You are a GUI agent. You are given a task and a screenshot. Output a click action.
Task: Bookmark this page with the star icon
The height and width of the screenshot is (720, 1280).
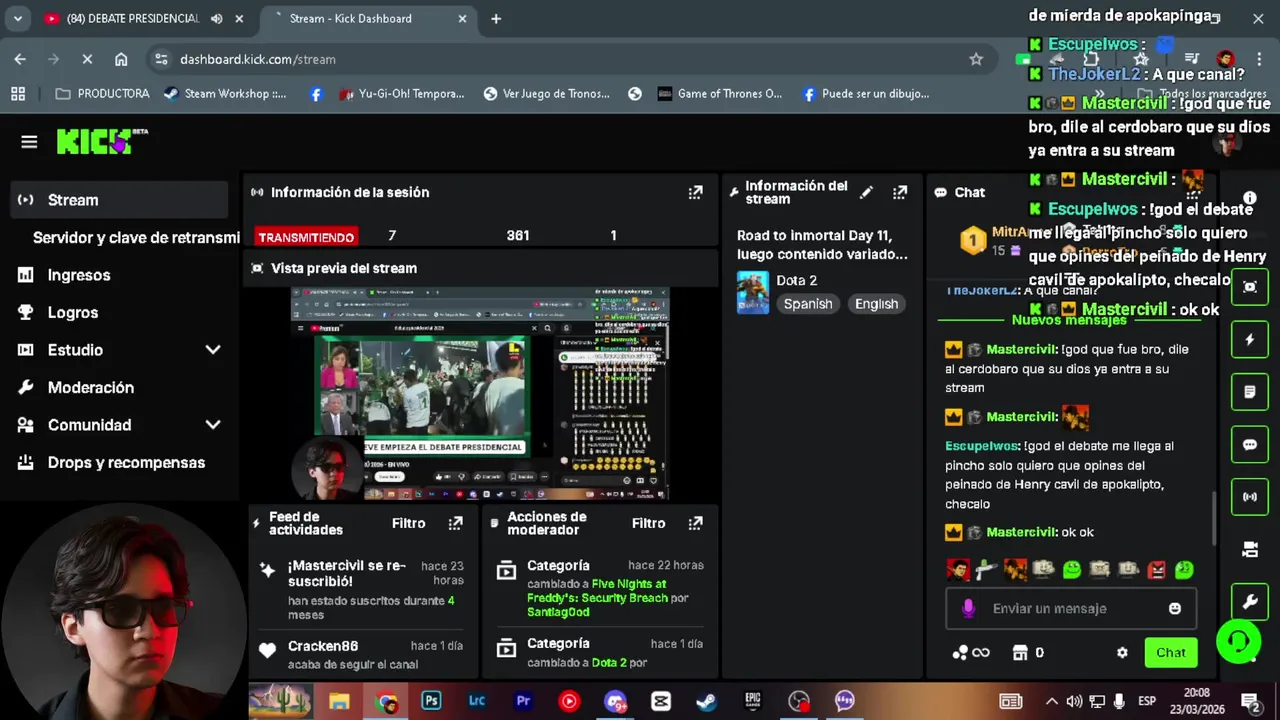click(x=976, y=59)
